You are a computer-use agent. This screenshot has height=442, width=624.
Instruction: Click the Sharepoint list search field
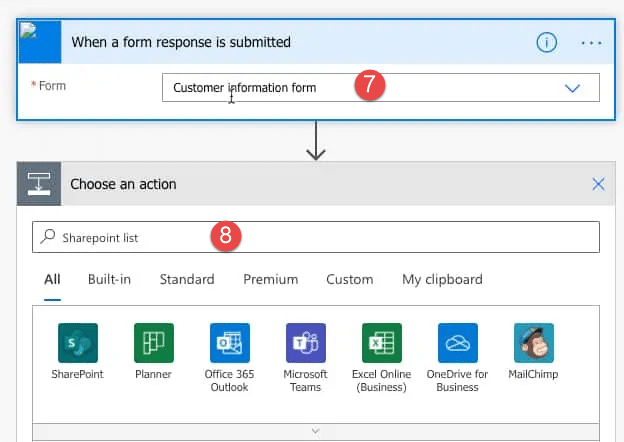coord(316,237)
